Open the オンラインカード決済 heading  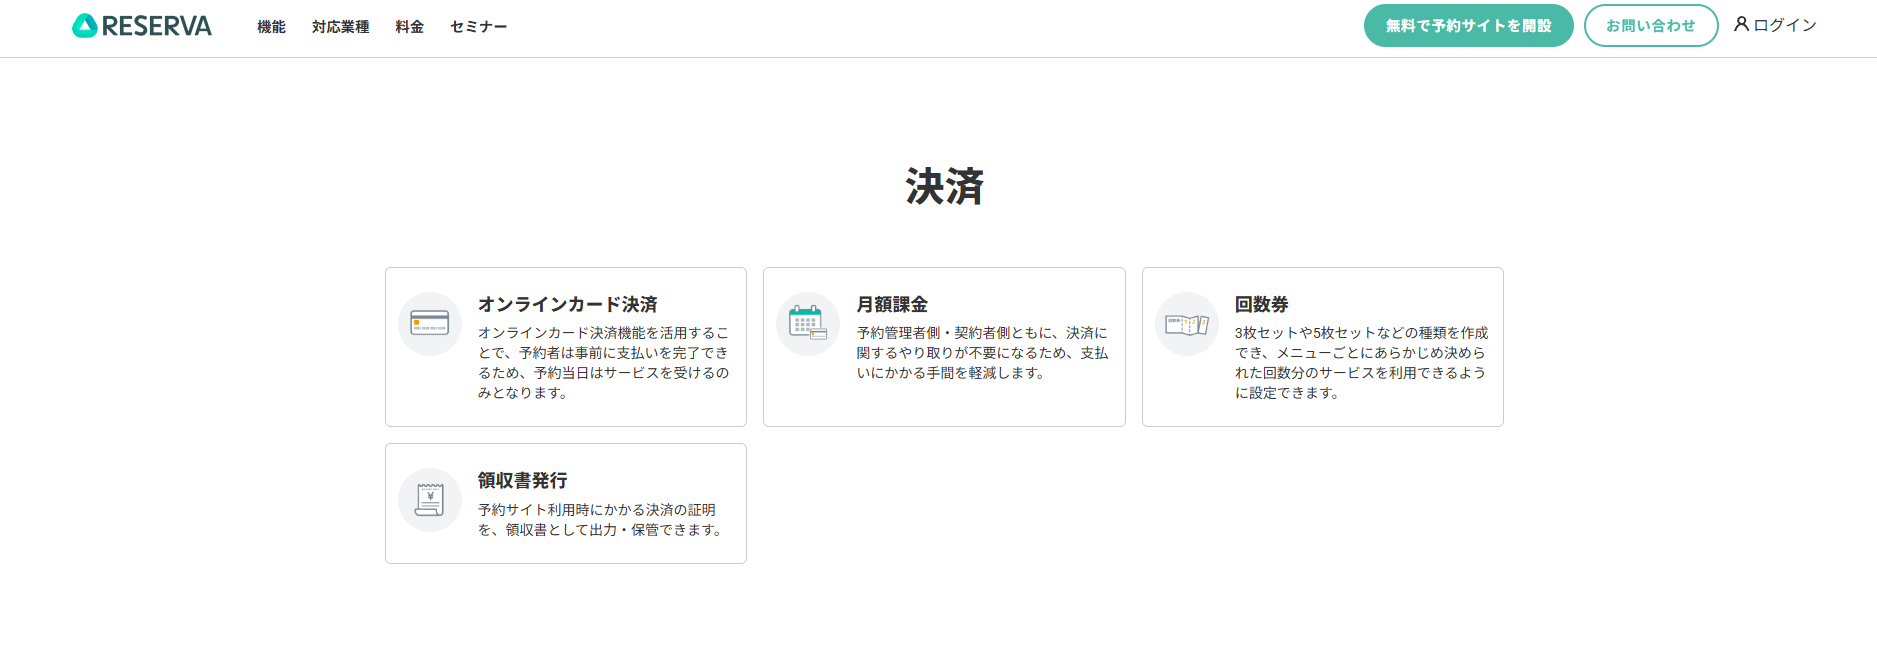coord(567,304)
